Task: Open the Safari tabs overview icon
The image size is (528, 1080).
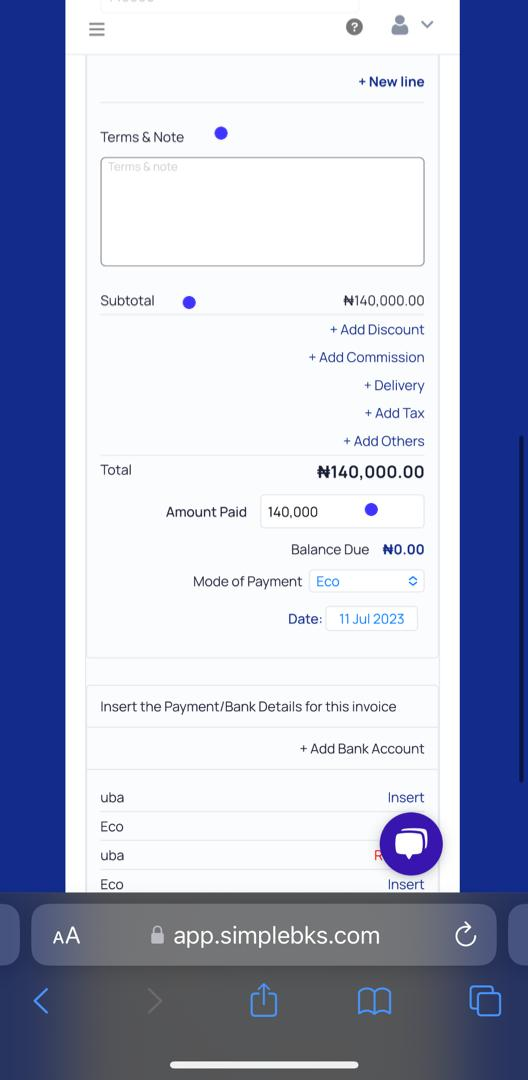Action: point(485,1001)
